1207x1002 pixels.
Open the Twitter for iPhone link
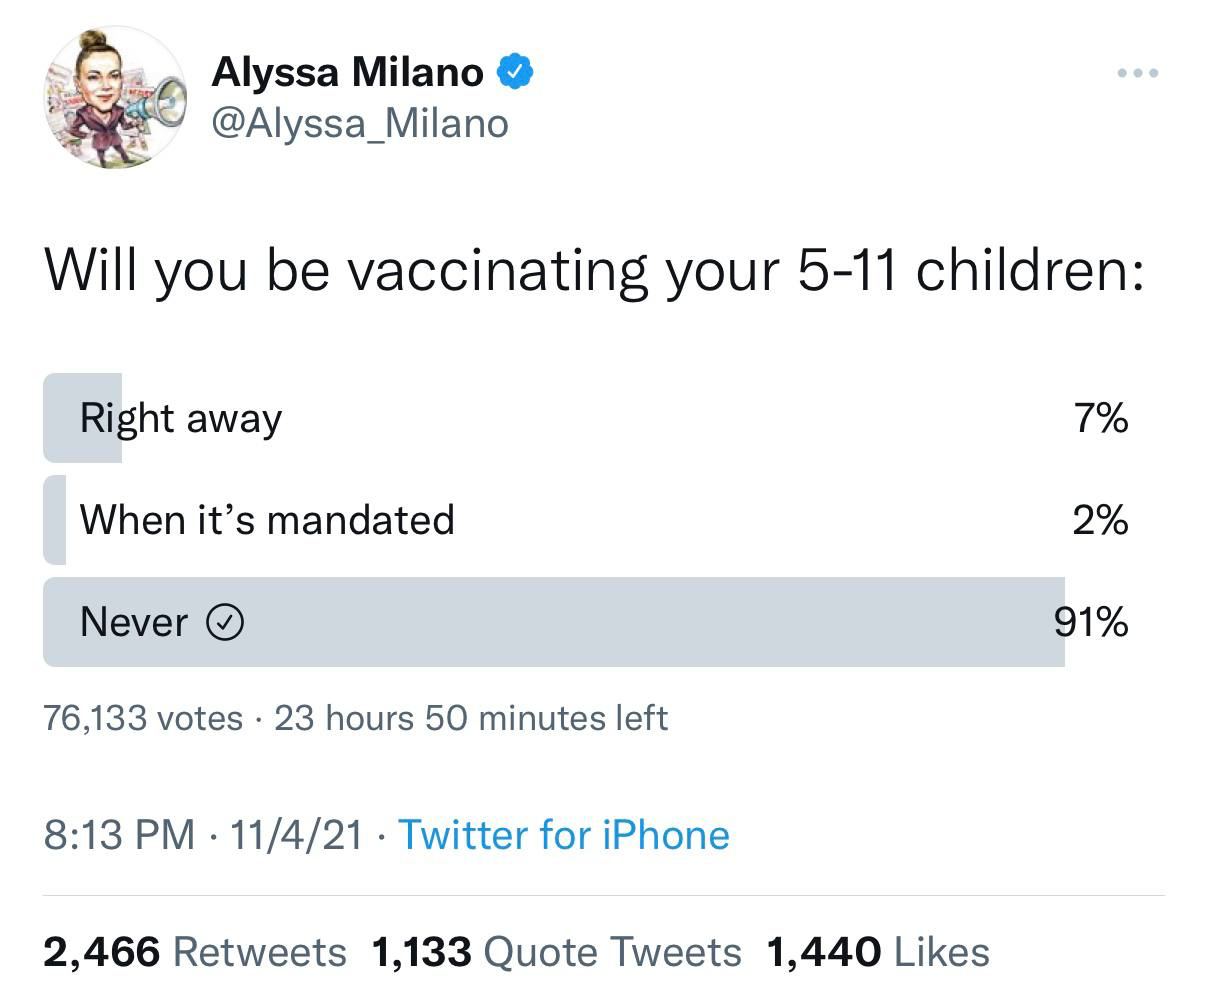click(564, 834)
